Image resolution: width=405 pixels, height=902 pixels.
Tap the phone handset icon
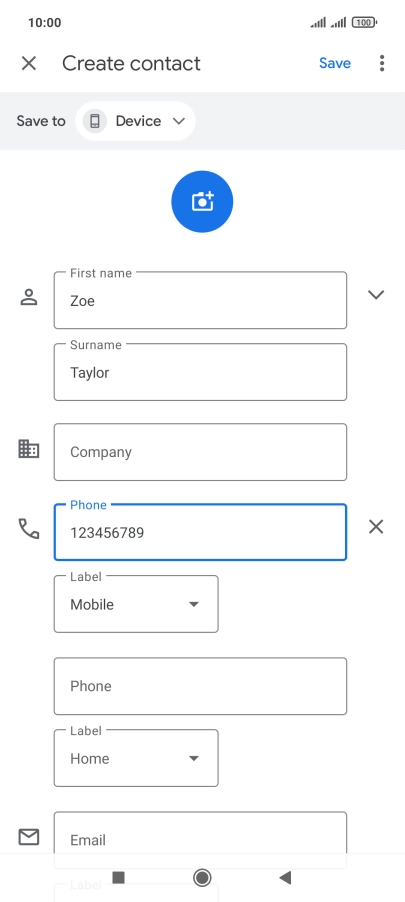(29, 528)
